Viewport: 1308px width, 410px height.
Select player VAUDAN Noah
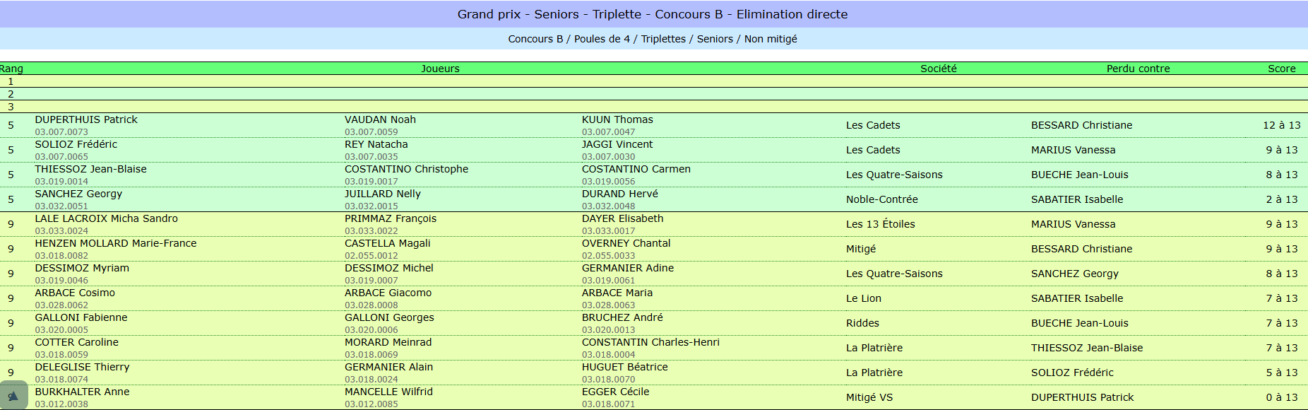click(x=380, y=120)
